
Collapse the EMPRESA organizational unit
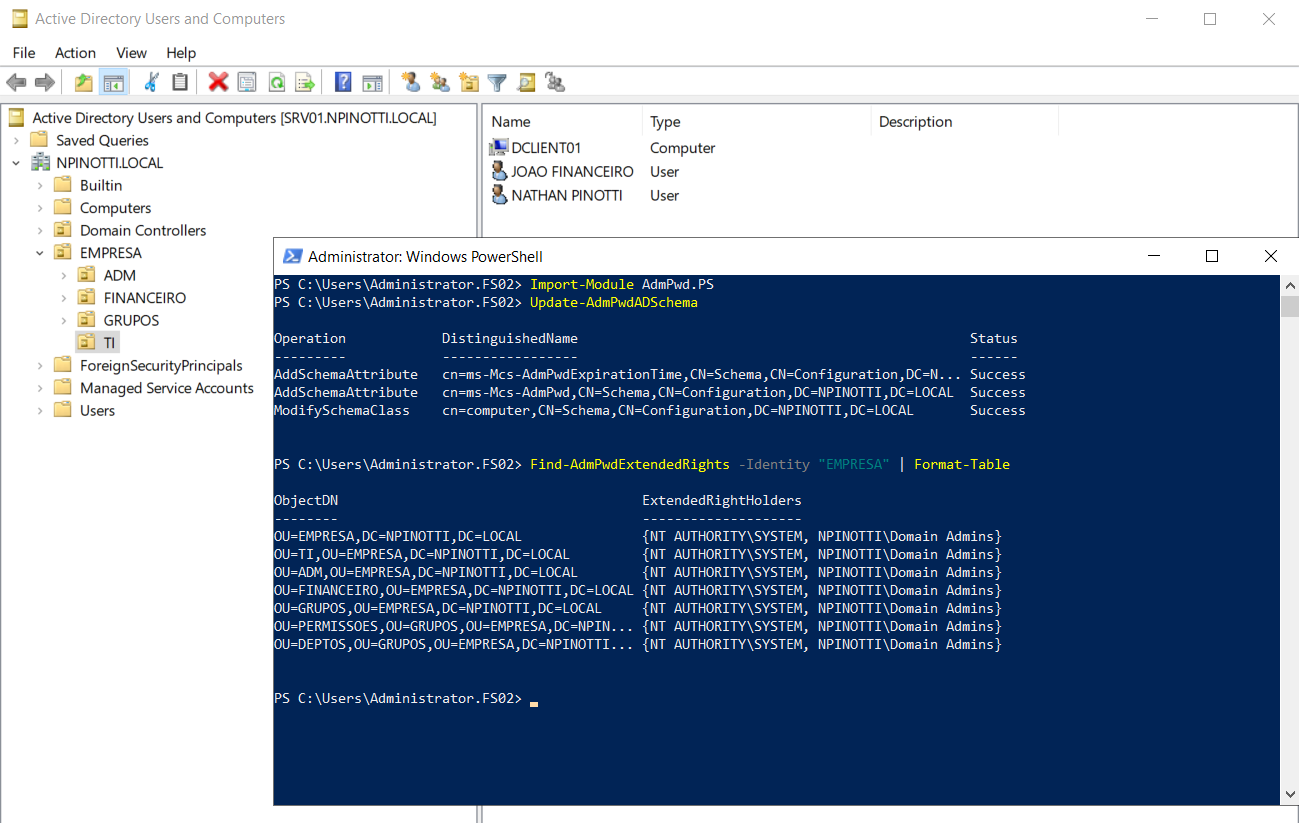coord(40,253)
